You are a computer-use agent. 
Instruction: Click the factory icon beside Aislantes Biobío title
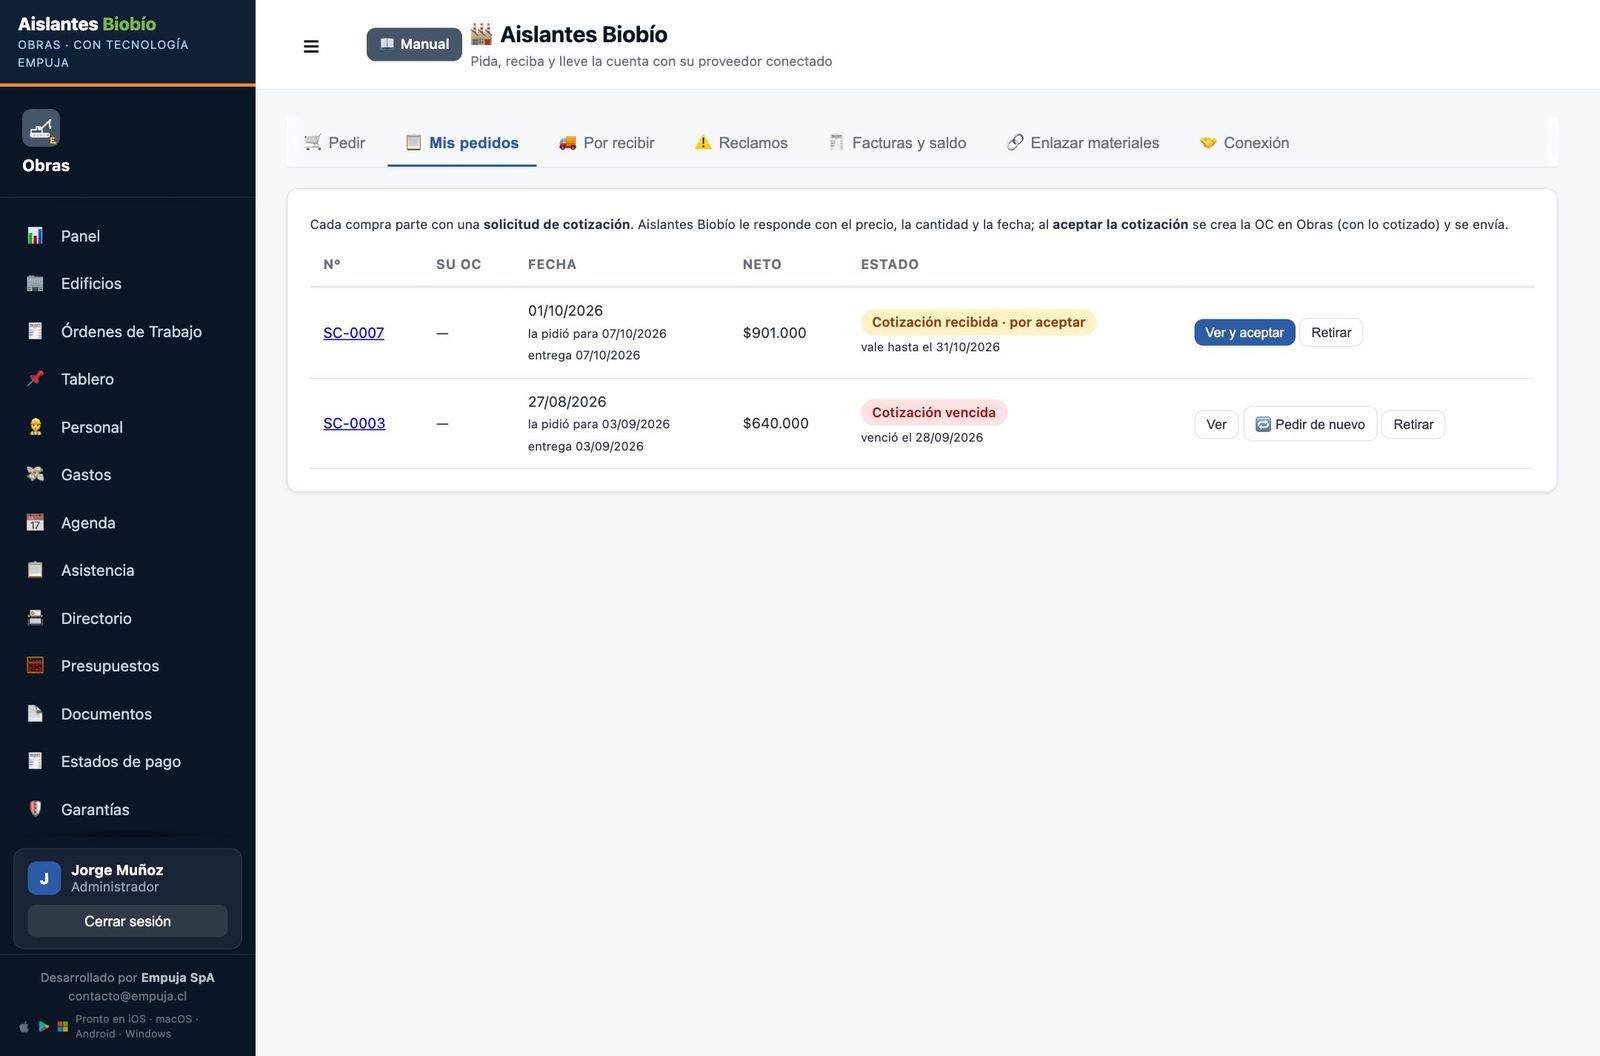(481, 34)
